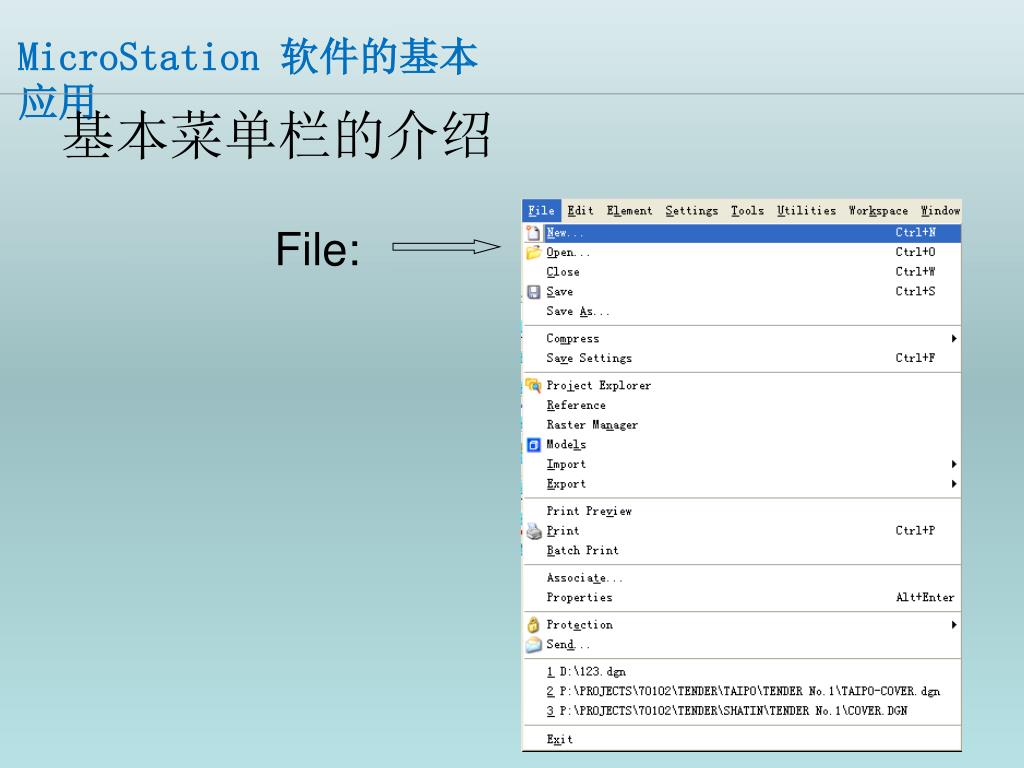Select the Reference menu entry
1024x768 pixels.
pos(742,405)
